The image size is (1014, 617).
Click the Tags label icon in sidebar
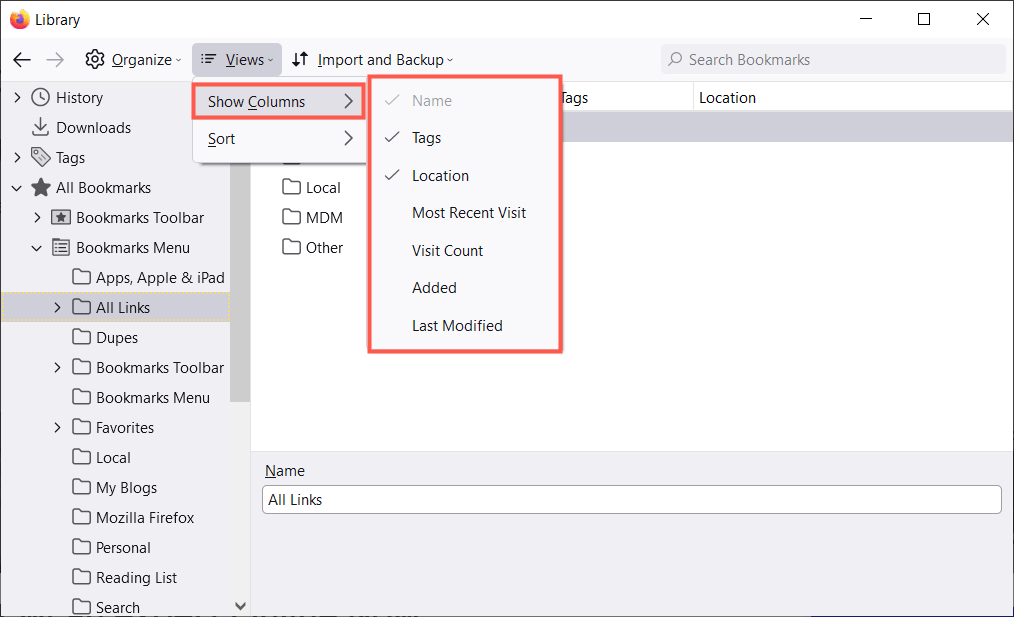(x=41, y=158)
